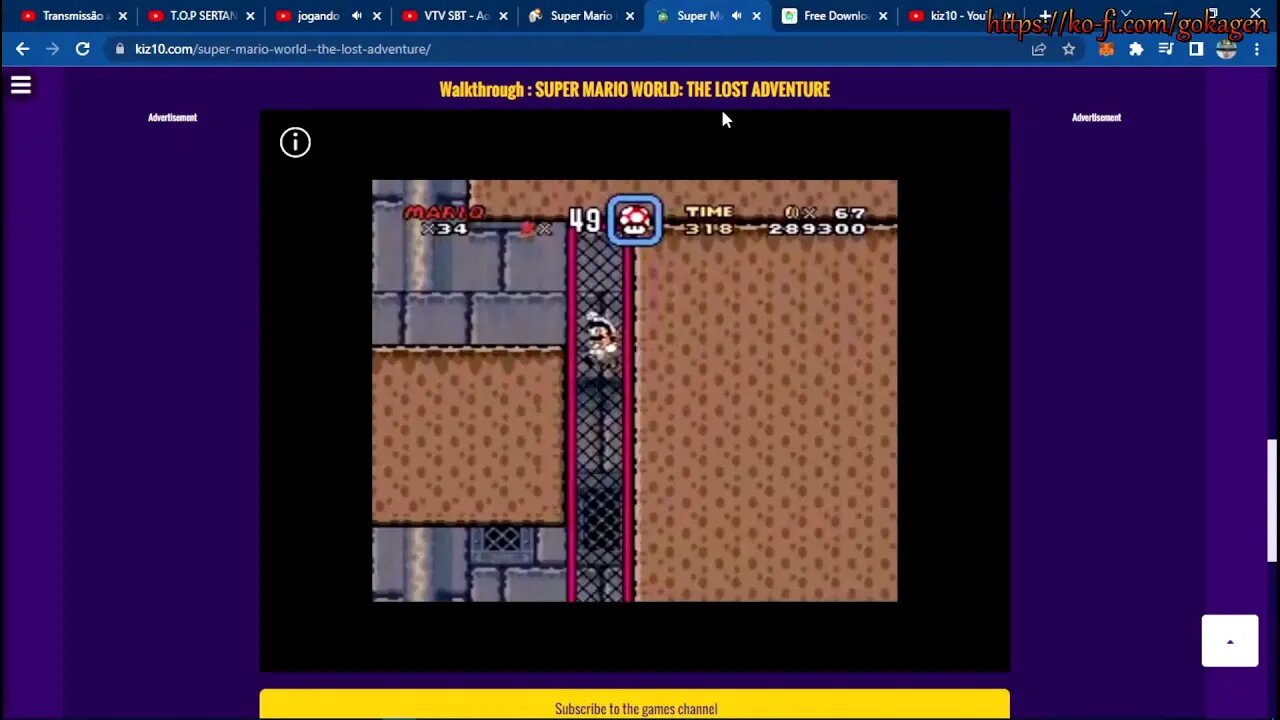Click the address bar URL field
The image size is (1280, 720).
[570, 49]
